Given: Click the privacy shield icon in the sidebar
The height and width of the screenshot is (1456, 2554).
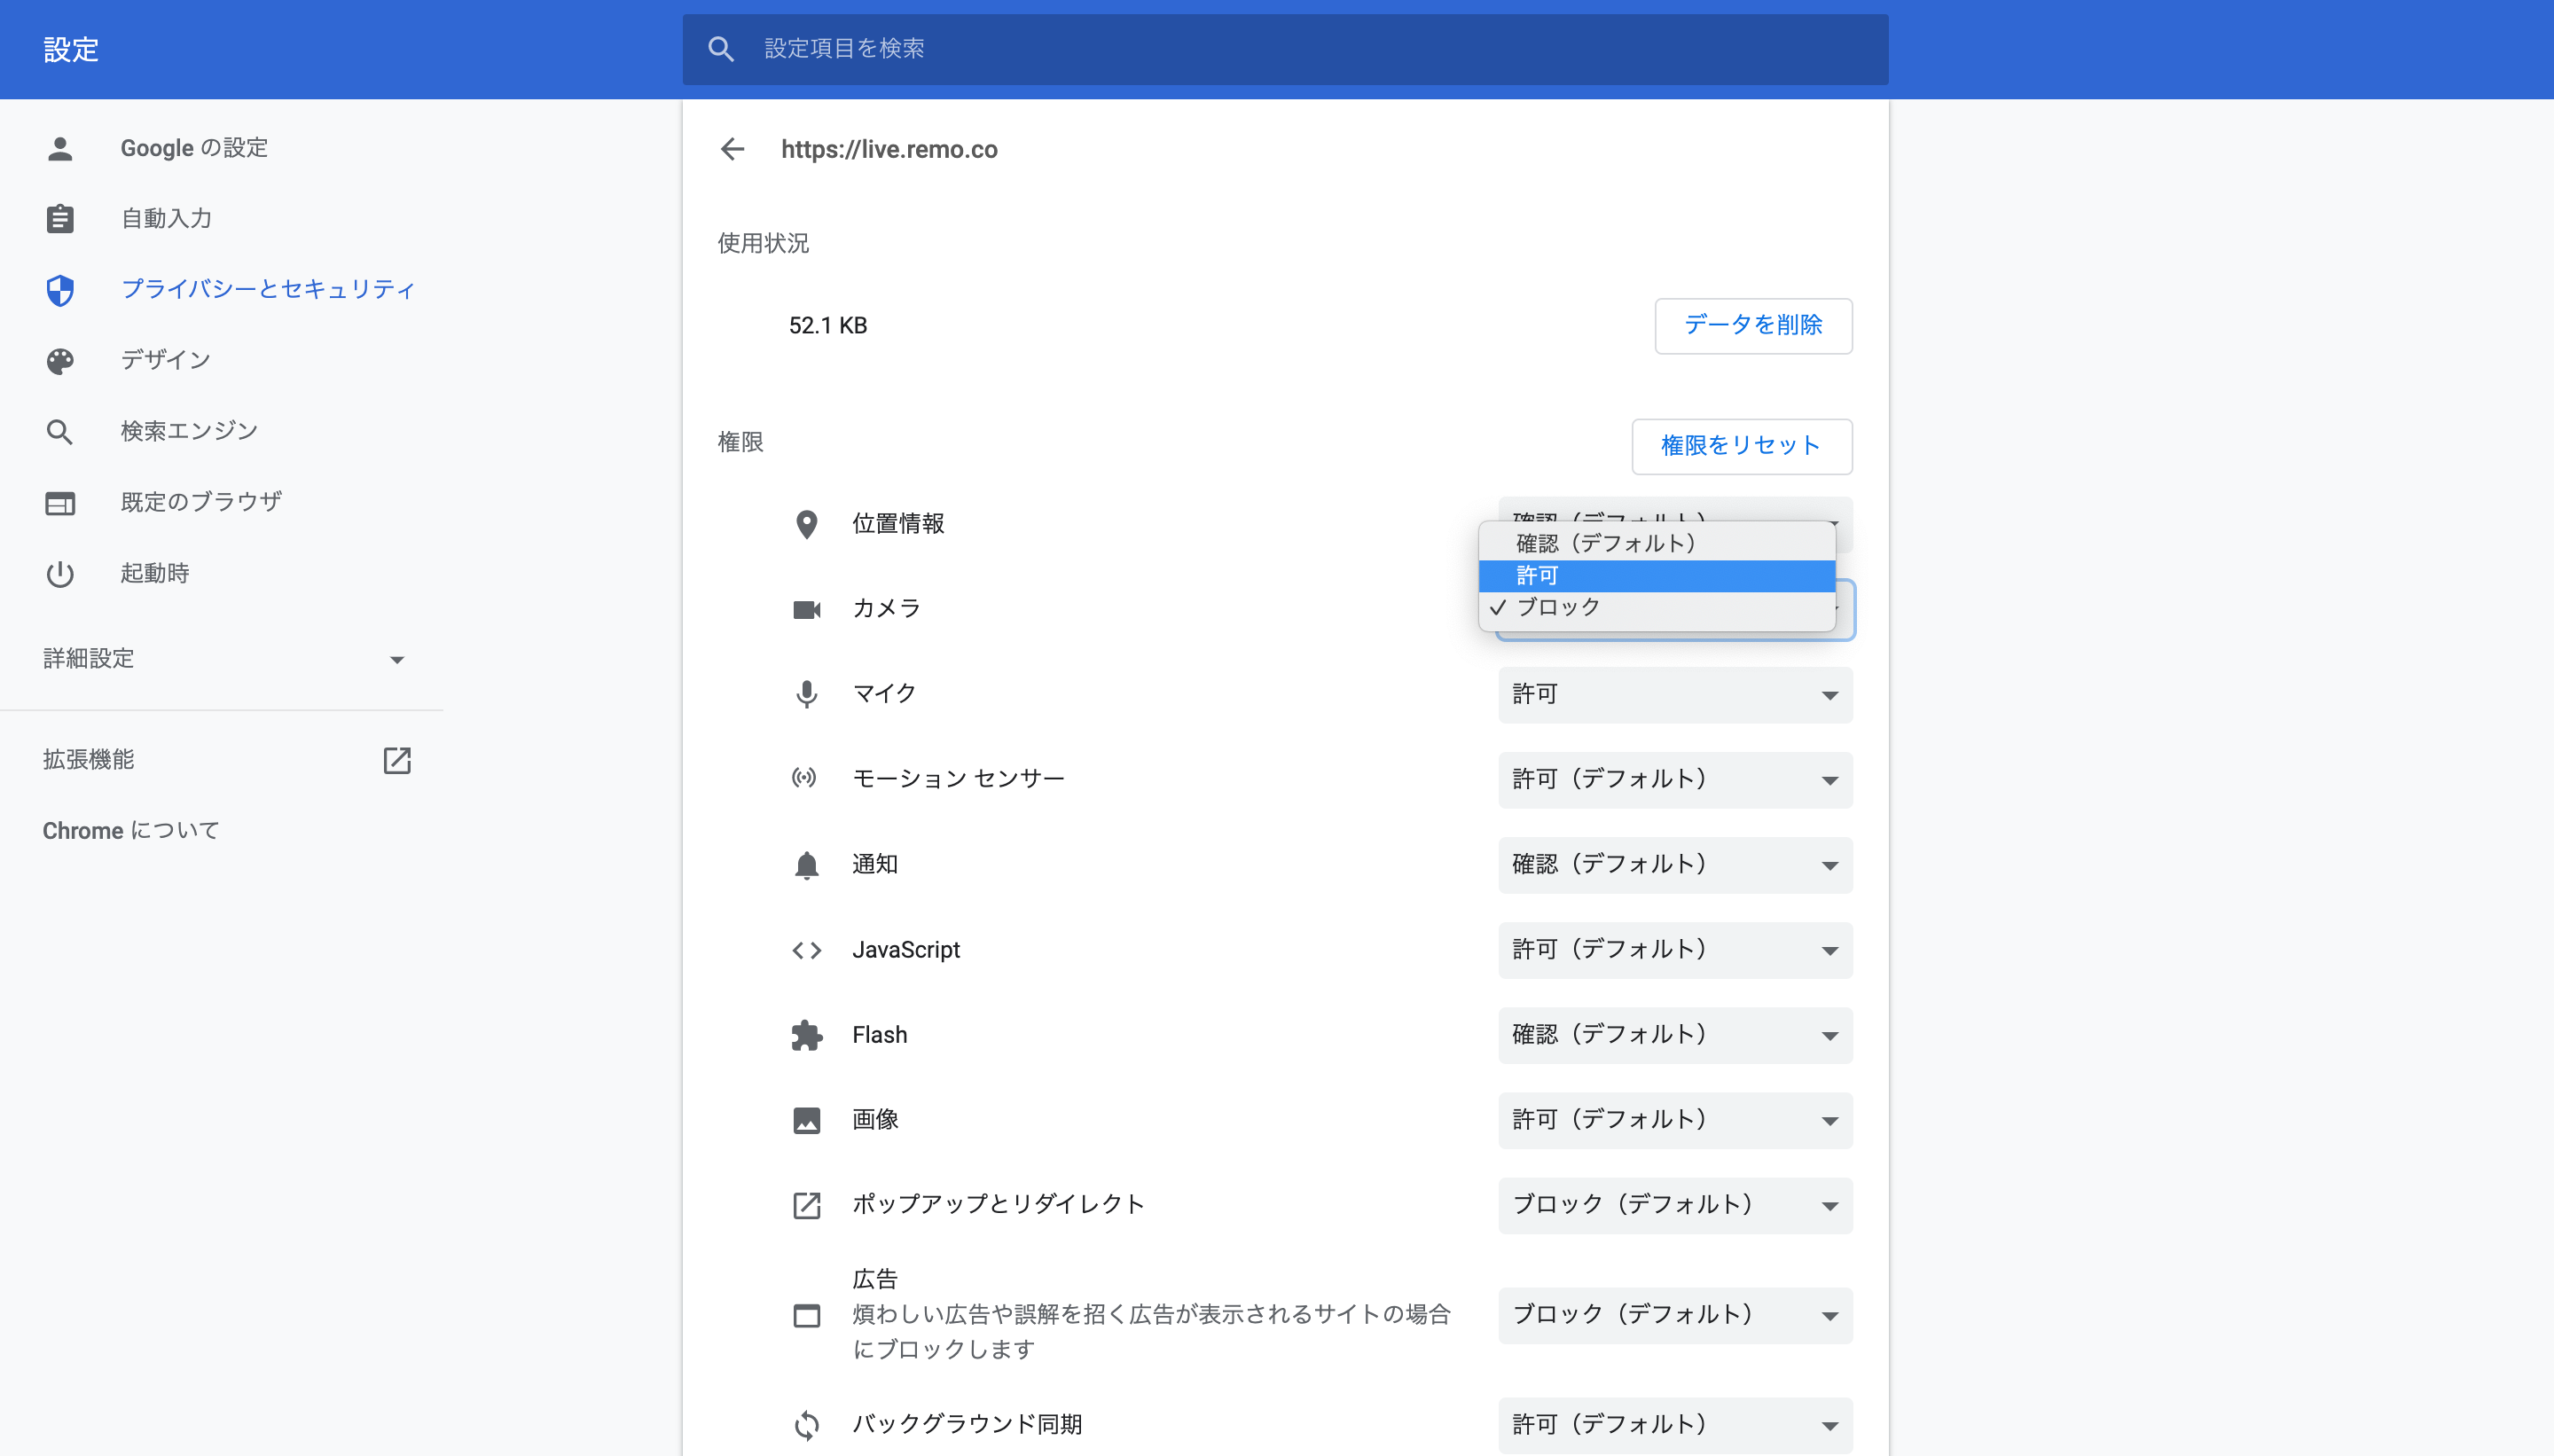Looking at the screenshot, I should coord(60,290).
